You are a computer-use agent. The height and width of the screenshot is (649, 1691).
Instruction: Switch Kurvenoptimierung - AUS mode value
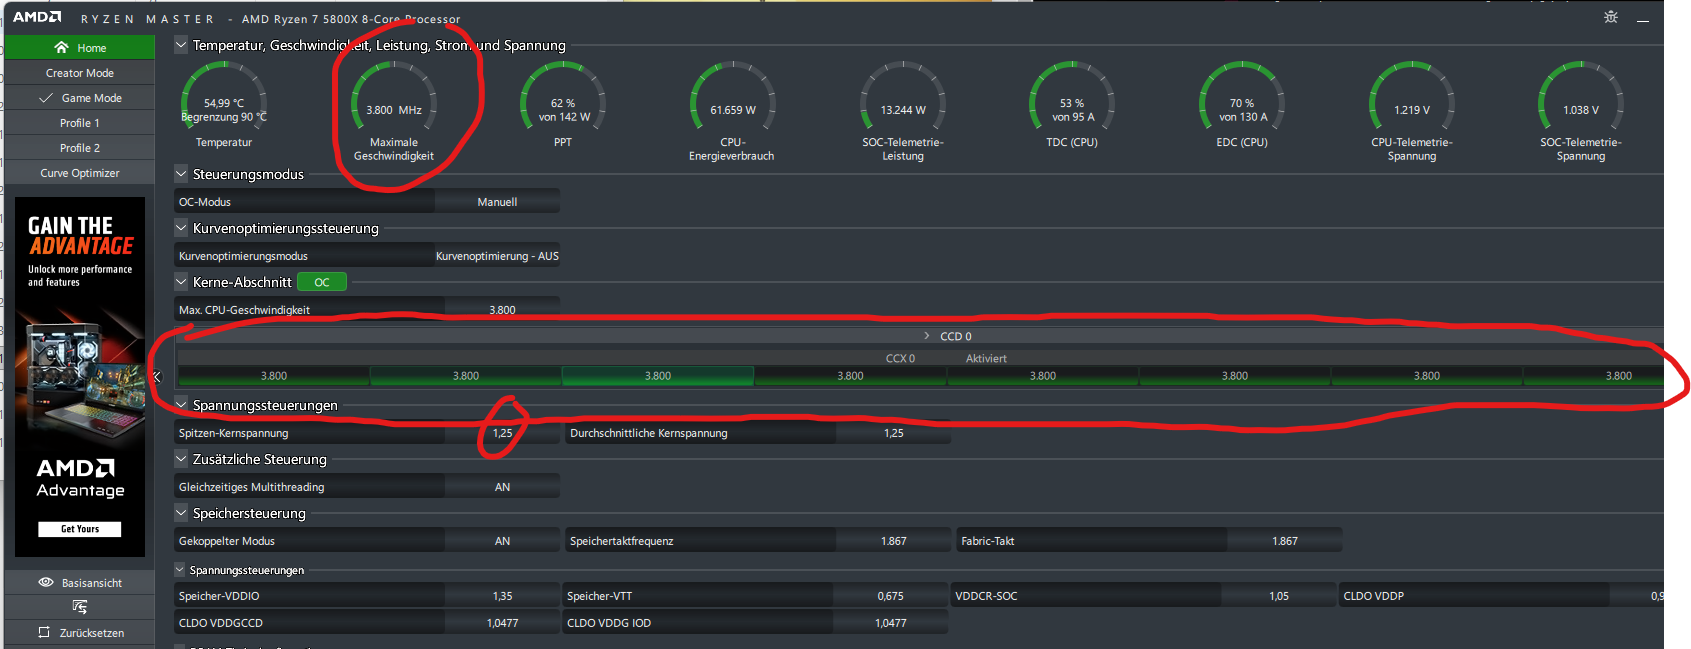tap(497, 256)
